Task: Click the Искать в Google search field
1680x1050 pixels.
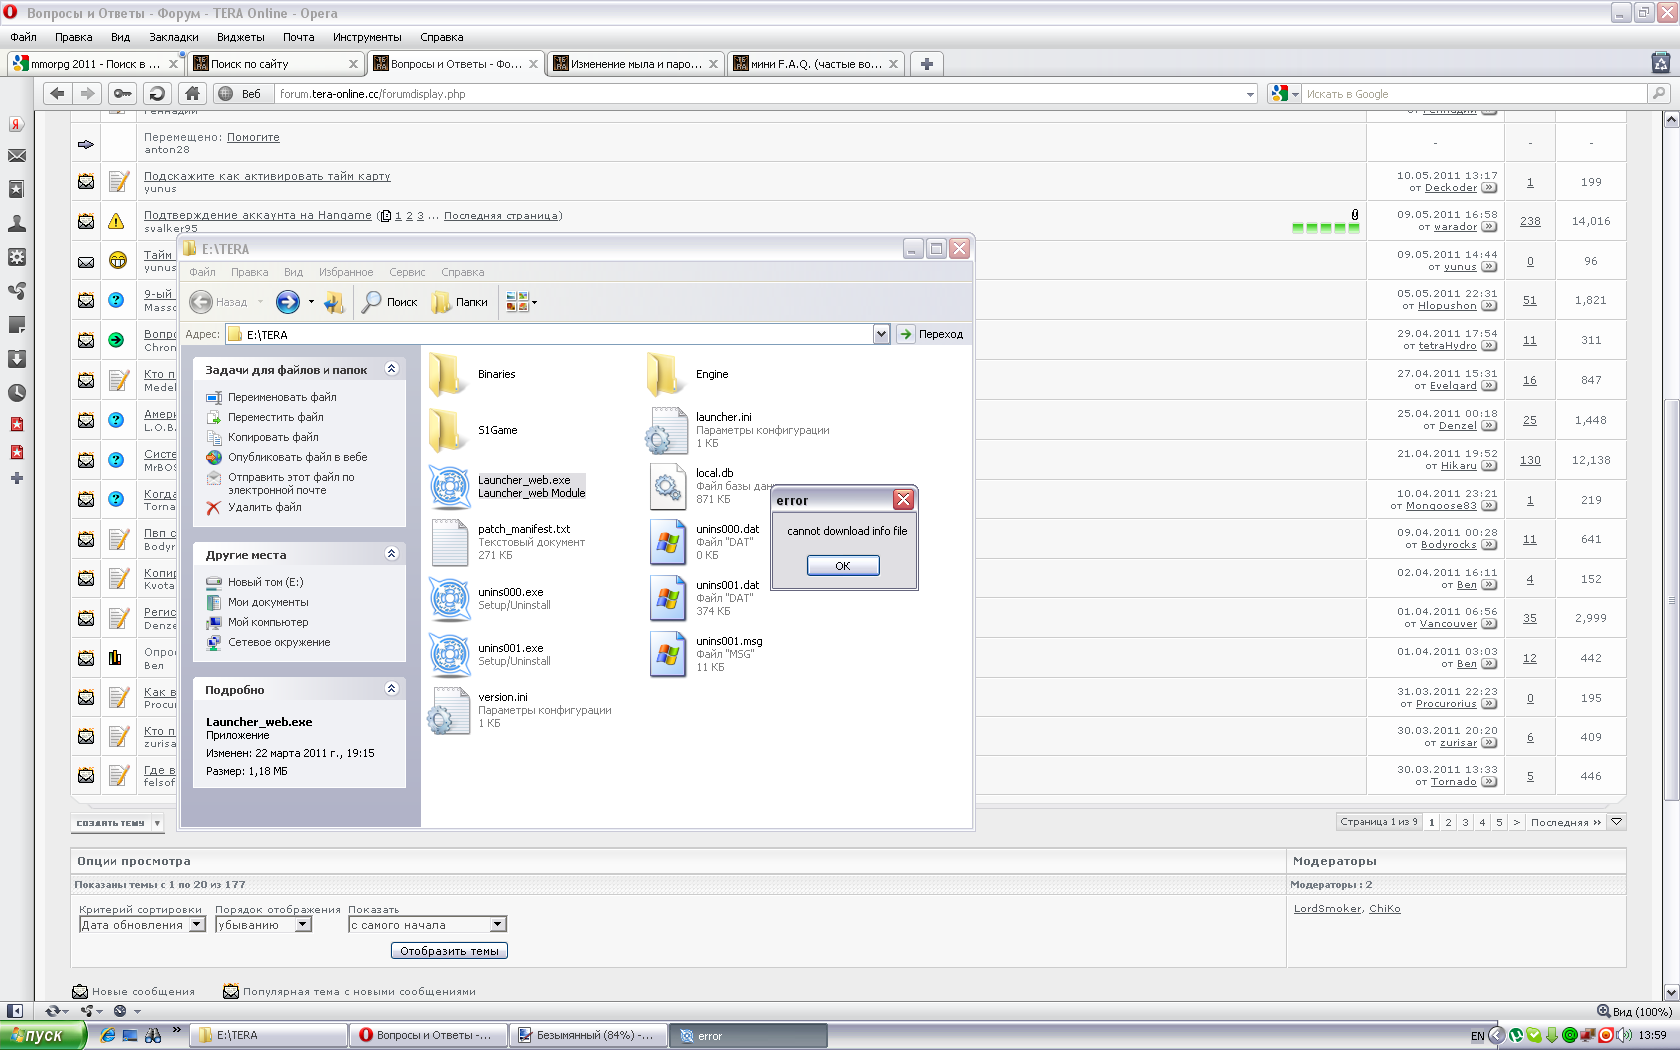Action: (x=1470, y=94)
